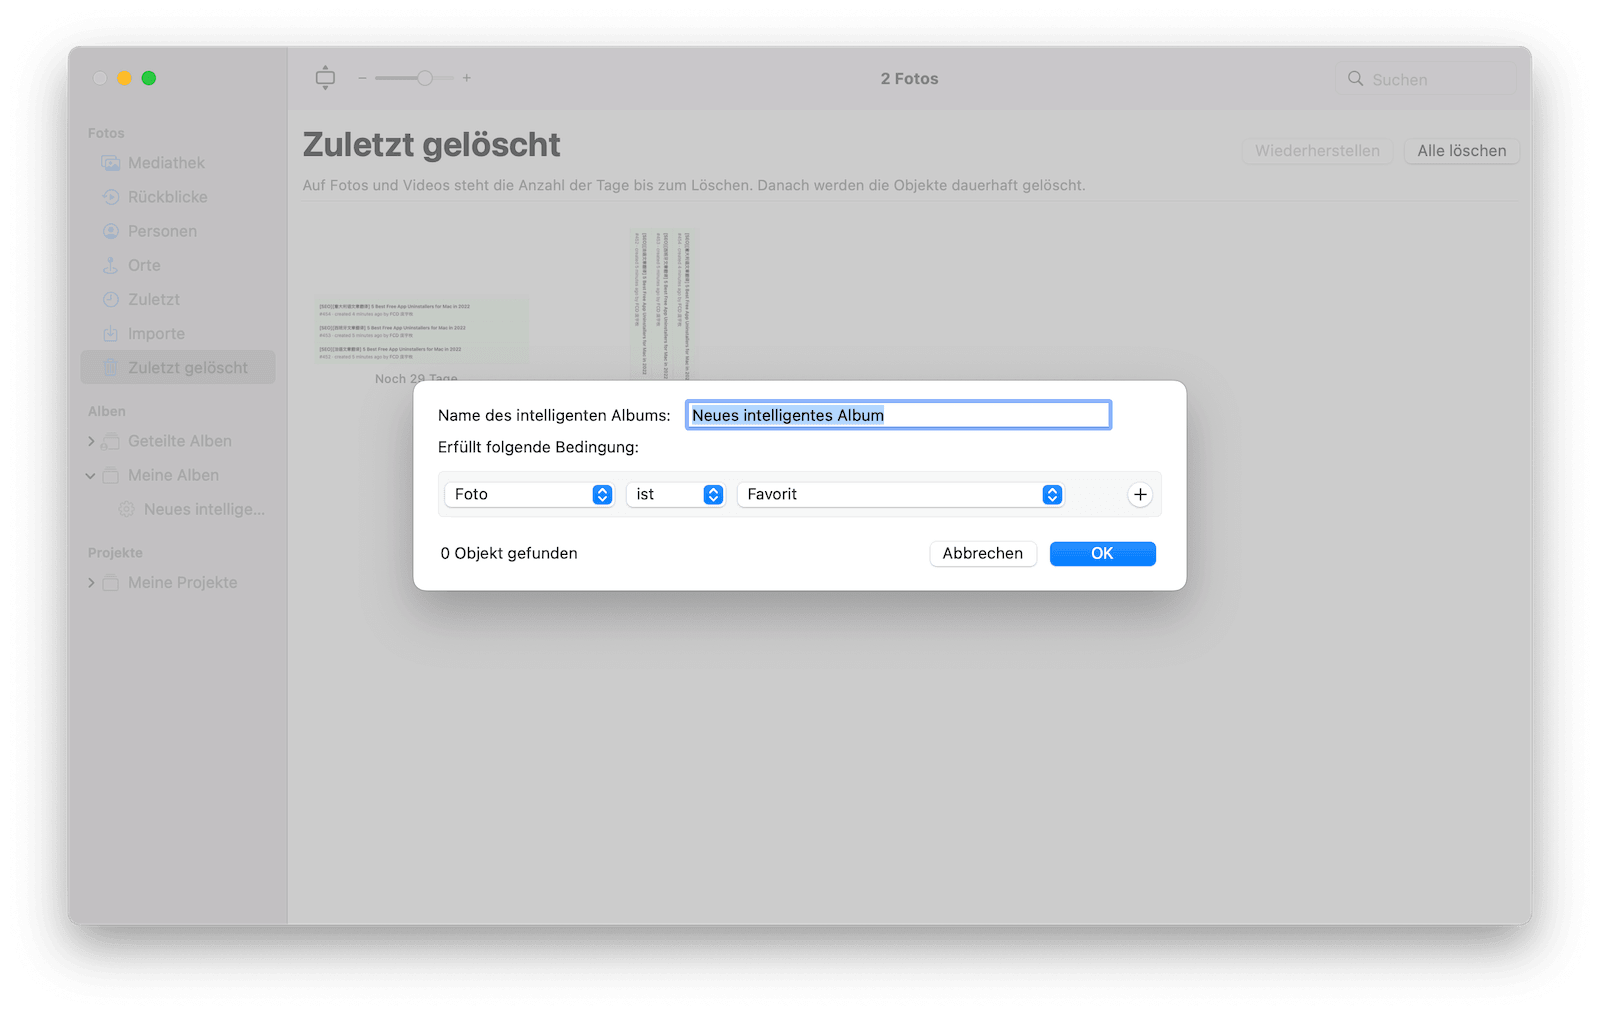Viewport: 1600px width, 1015px height.
Task: Click the Alle löschen button
Action: pyautogui.click(x=1461, y=151)
